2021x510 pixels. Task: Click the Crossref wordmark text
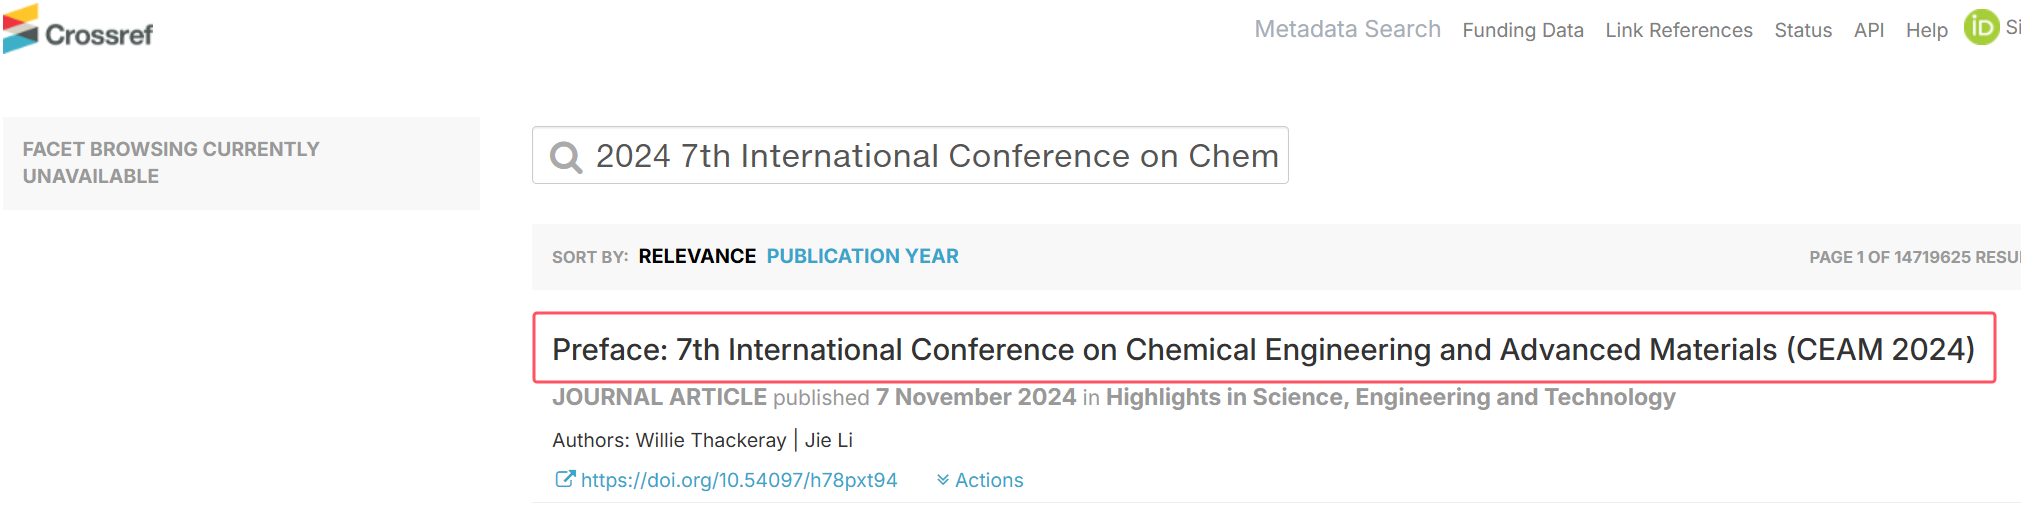[99, 35]
